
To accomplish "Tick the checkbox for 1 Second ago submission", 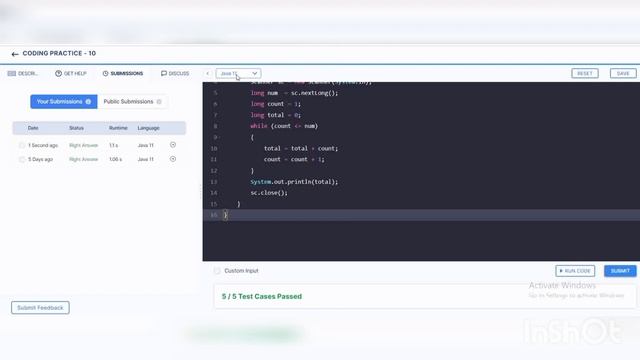I will point(22,145).
